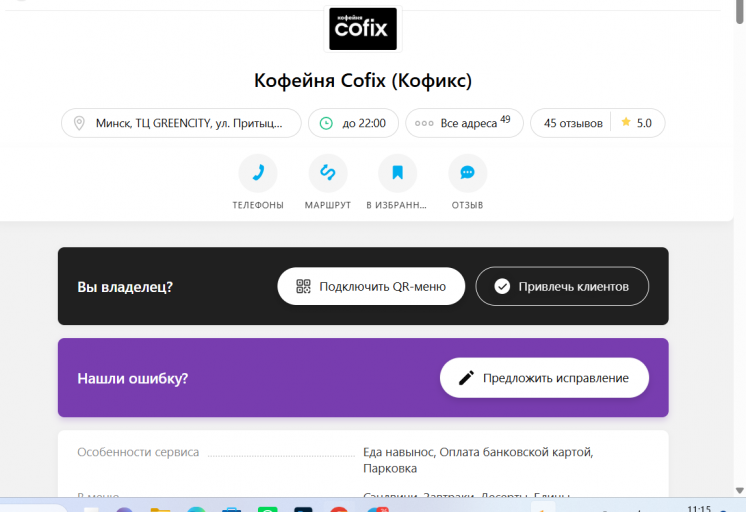Click the text 'Вы владелец?'
The height and width of the screenshot is (512, 746).
[125, 287]
